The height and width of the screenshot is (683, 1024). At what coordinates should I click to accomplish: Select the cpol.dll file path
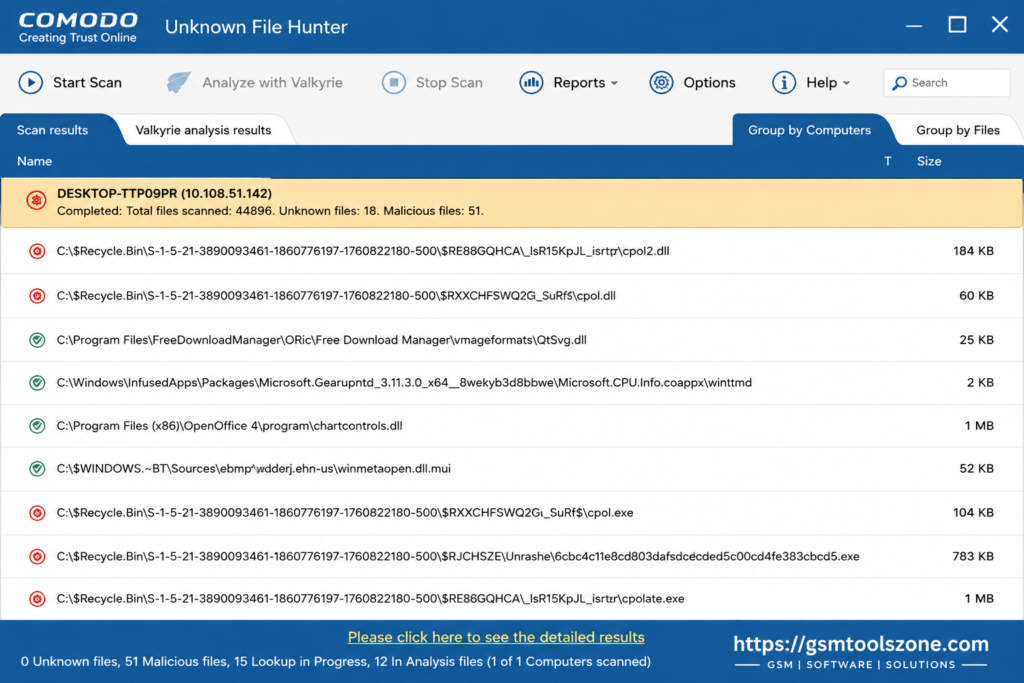pos(336,296)
